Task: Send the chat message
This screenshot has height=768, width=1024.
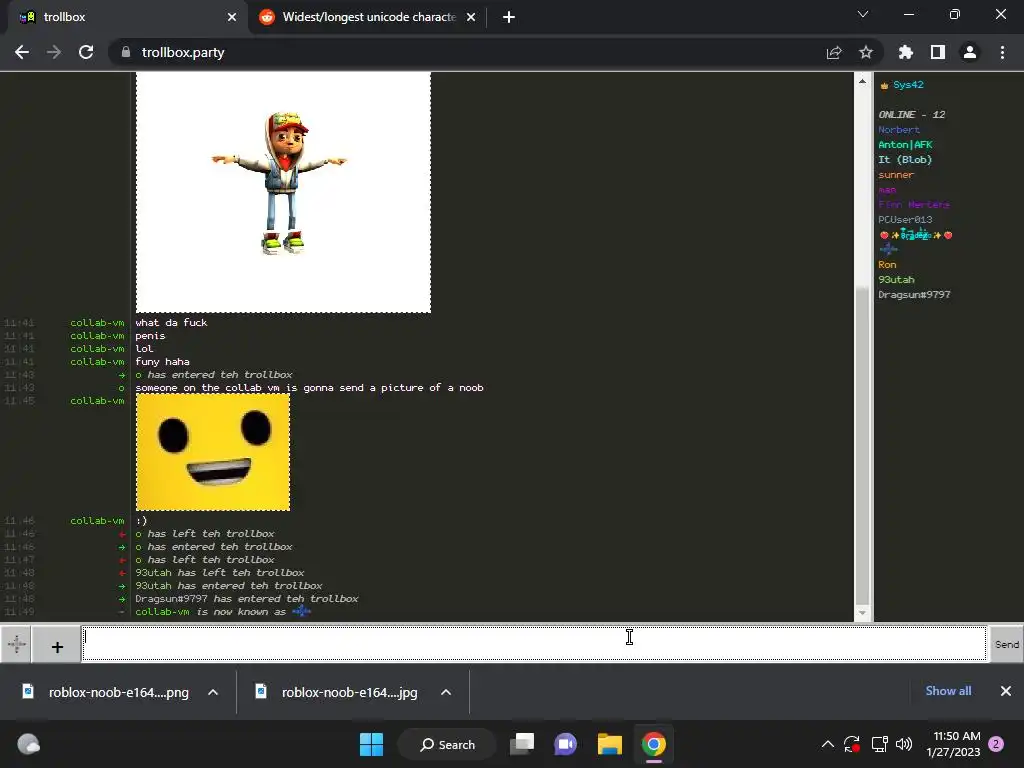Action: [x=1006, y=645]
